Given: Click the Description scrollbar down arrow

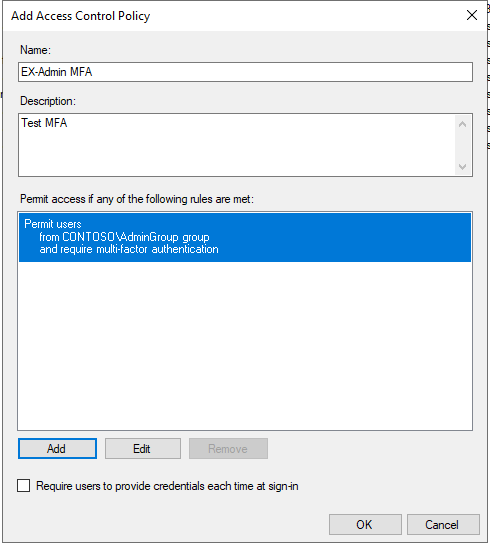Looking at the screenshot, I should coord(463,166).
